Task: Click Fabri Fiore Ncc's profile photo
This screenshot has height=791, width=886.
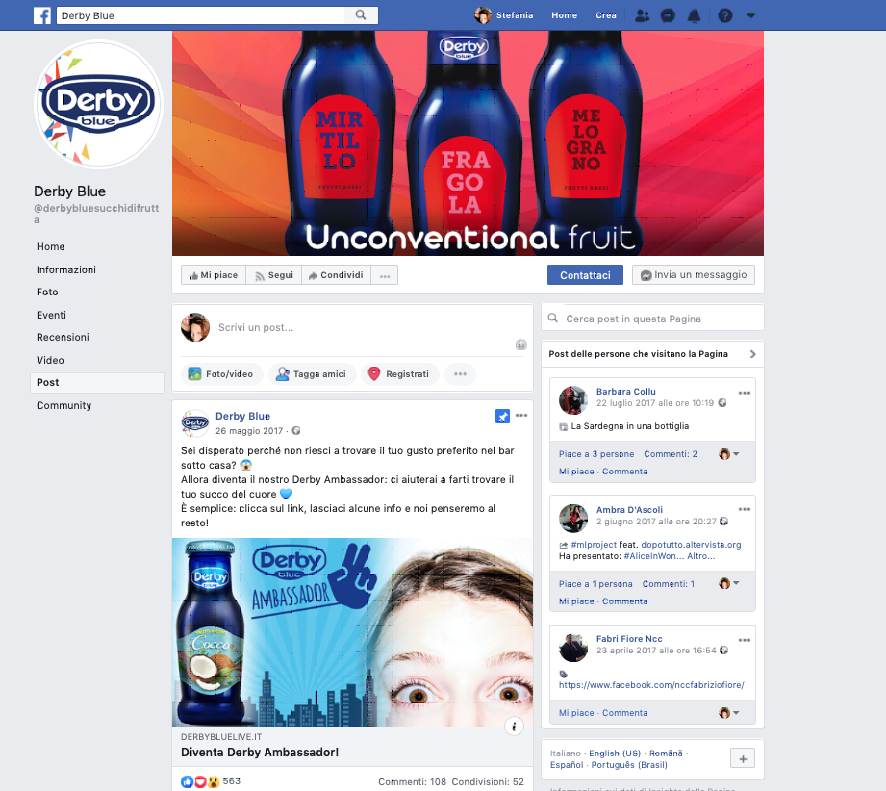Action: pos(573,647)
